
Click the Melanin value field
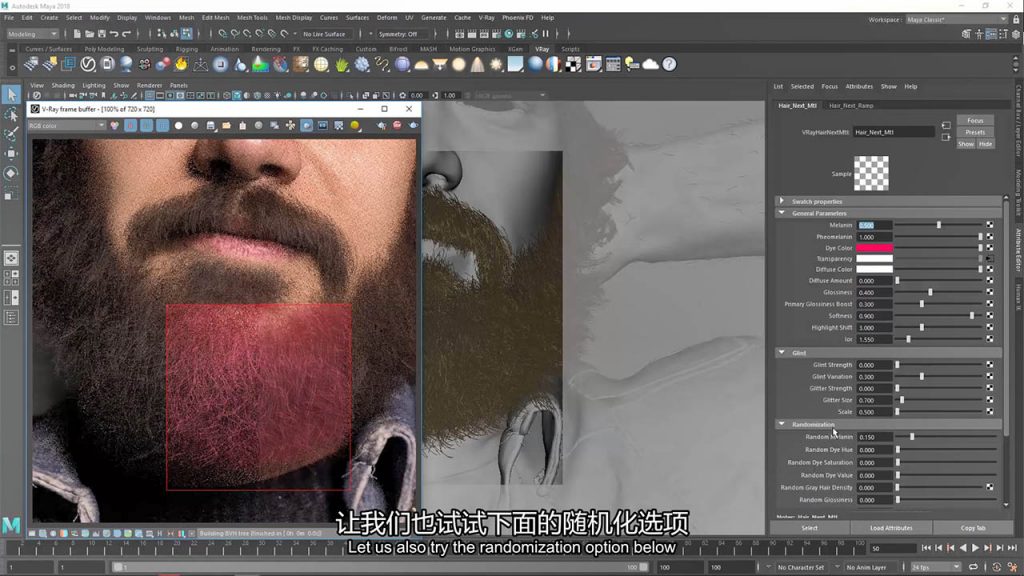[x=874, y=225]
